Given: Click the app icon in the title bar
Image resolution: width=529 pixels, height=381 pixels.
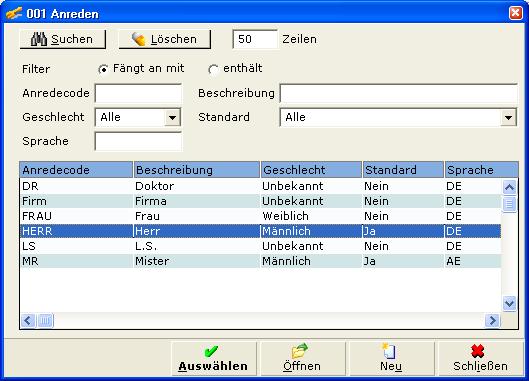Looking at the screenshot, I should pyautogui.click(x=14, y=13).
